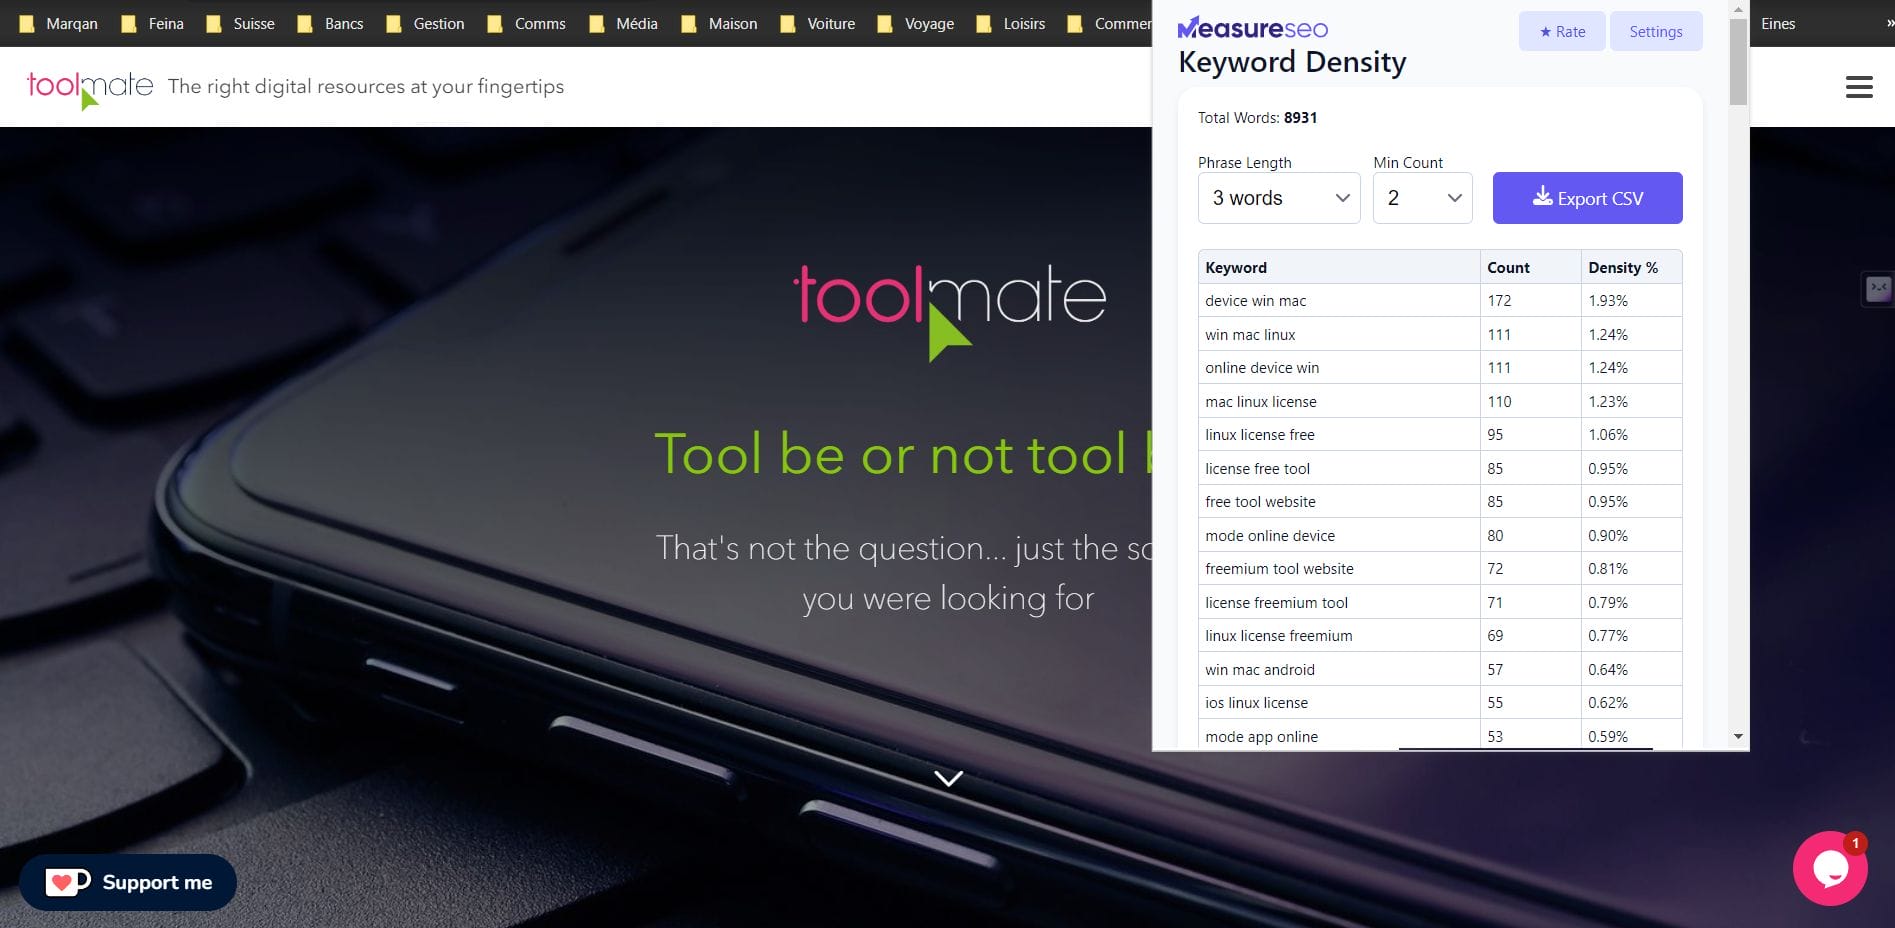The width and height of the screenshot is (1895, 928).
Task: Open Settings in the Keyword Density panel
Action: [1655, 31]
